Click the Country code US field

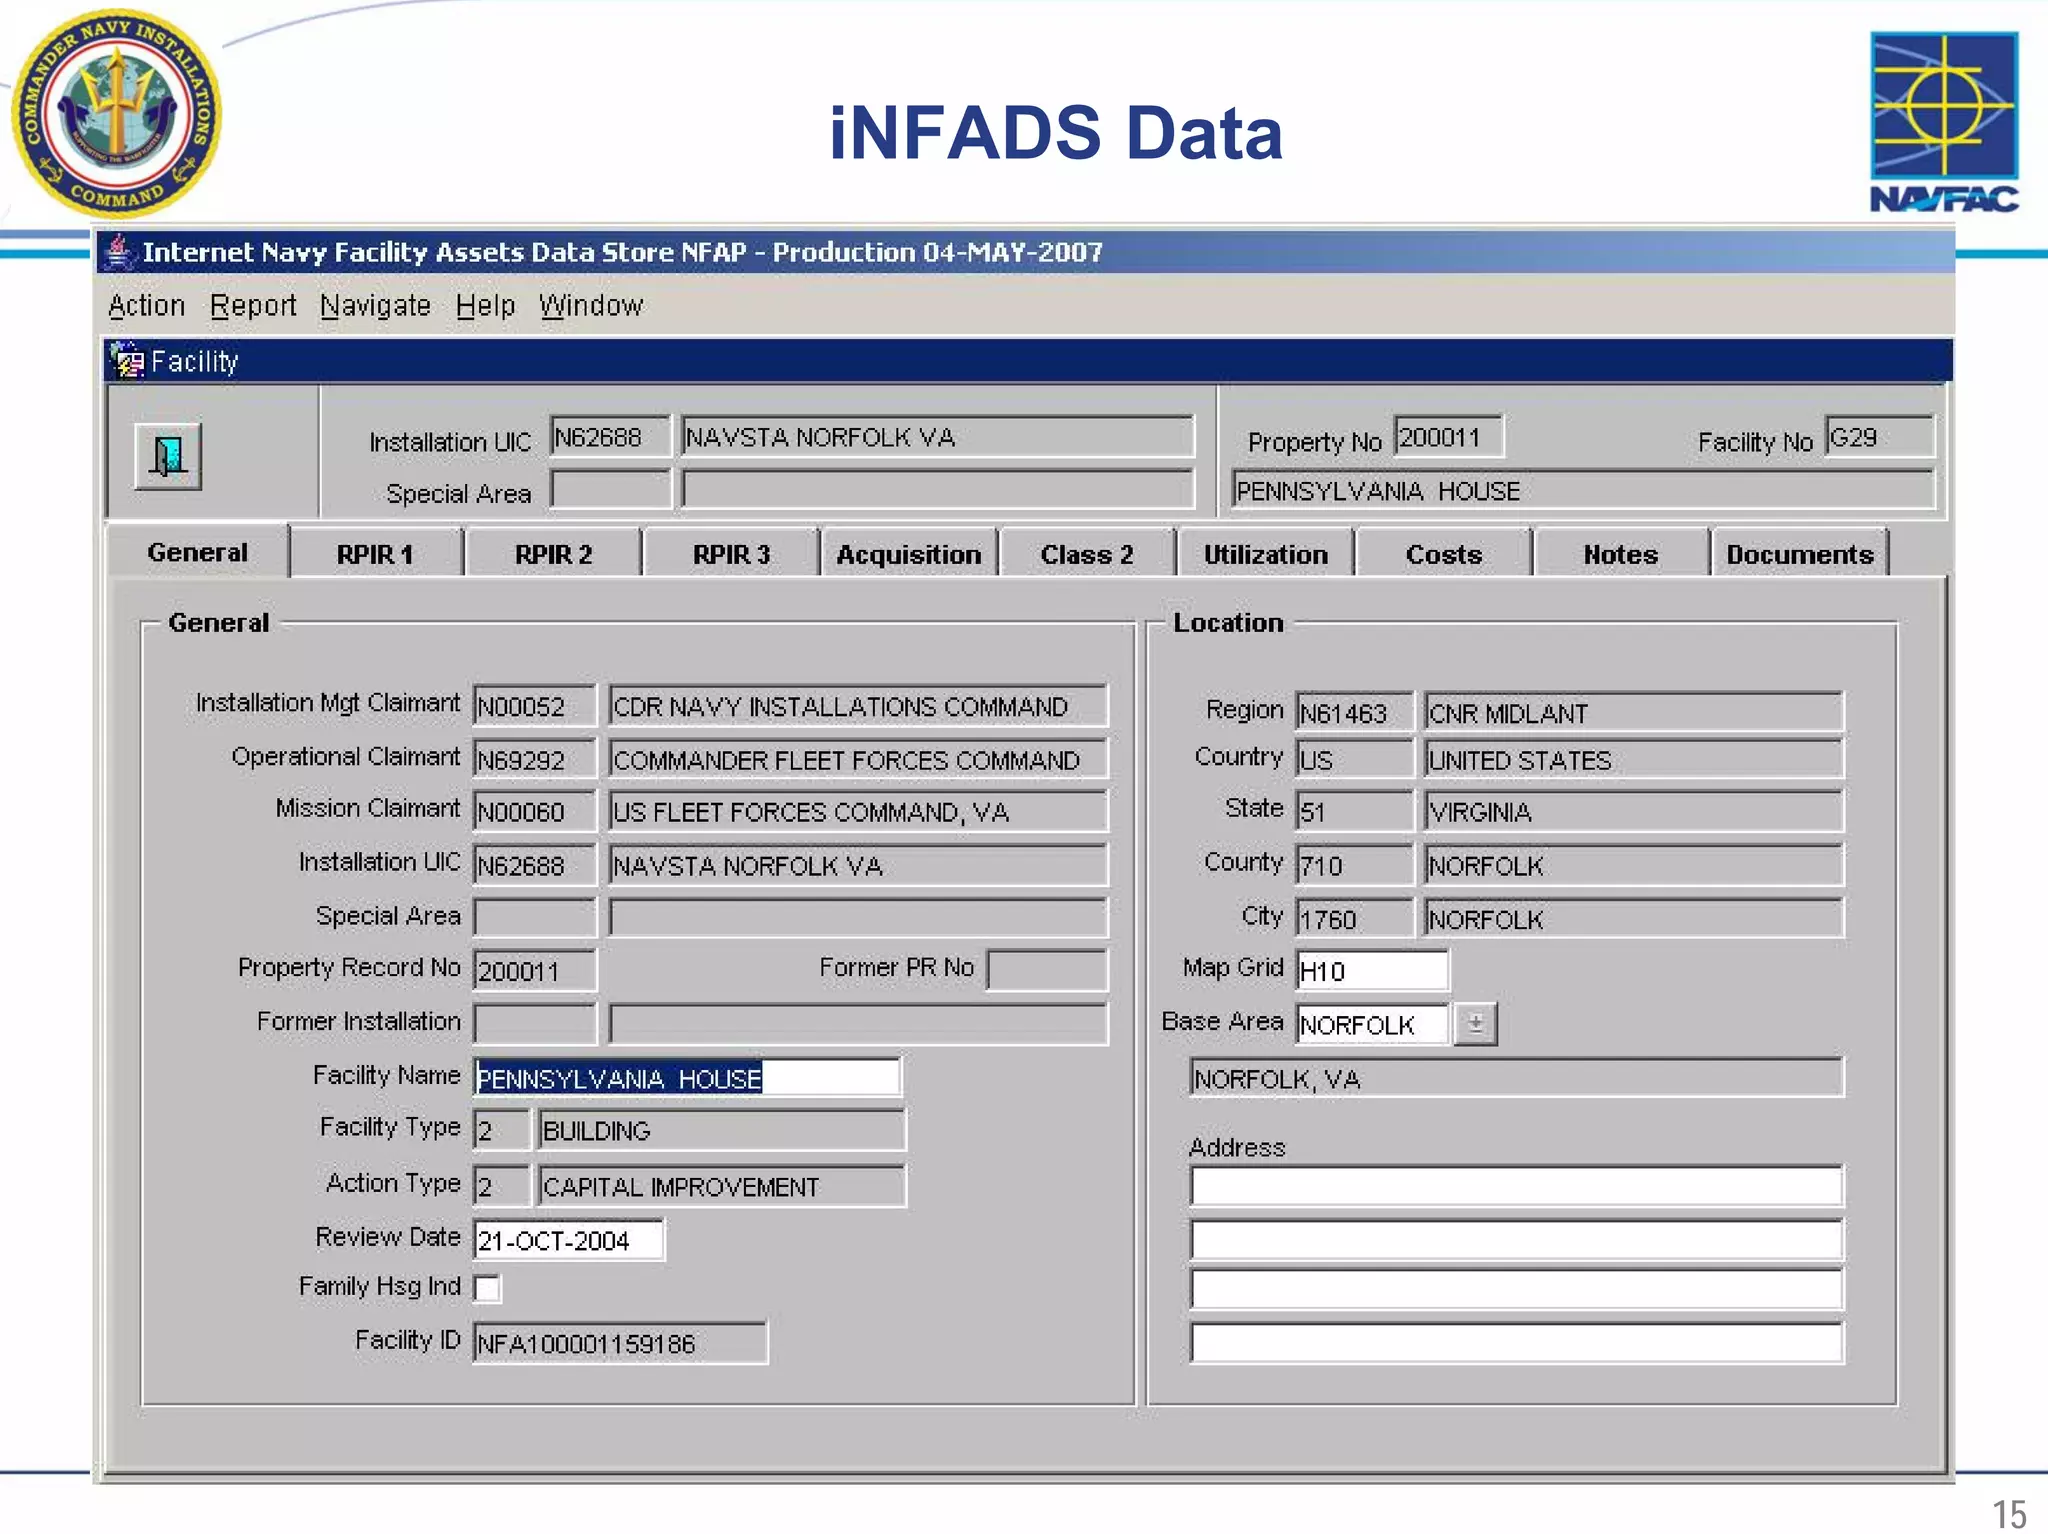1355,760
